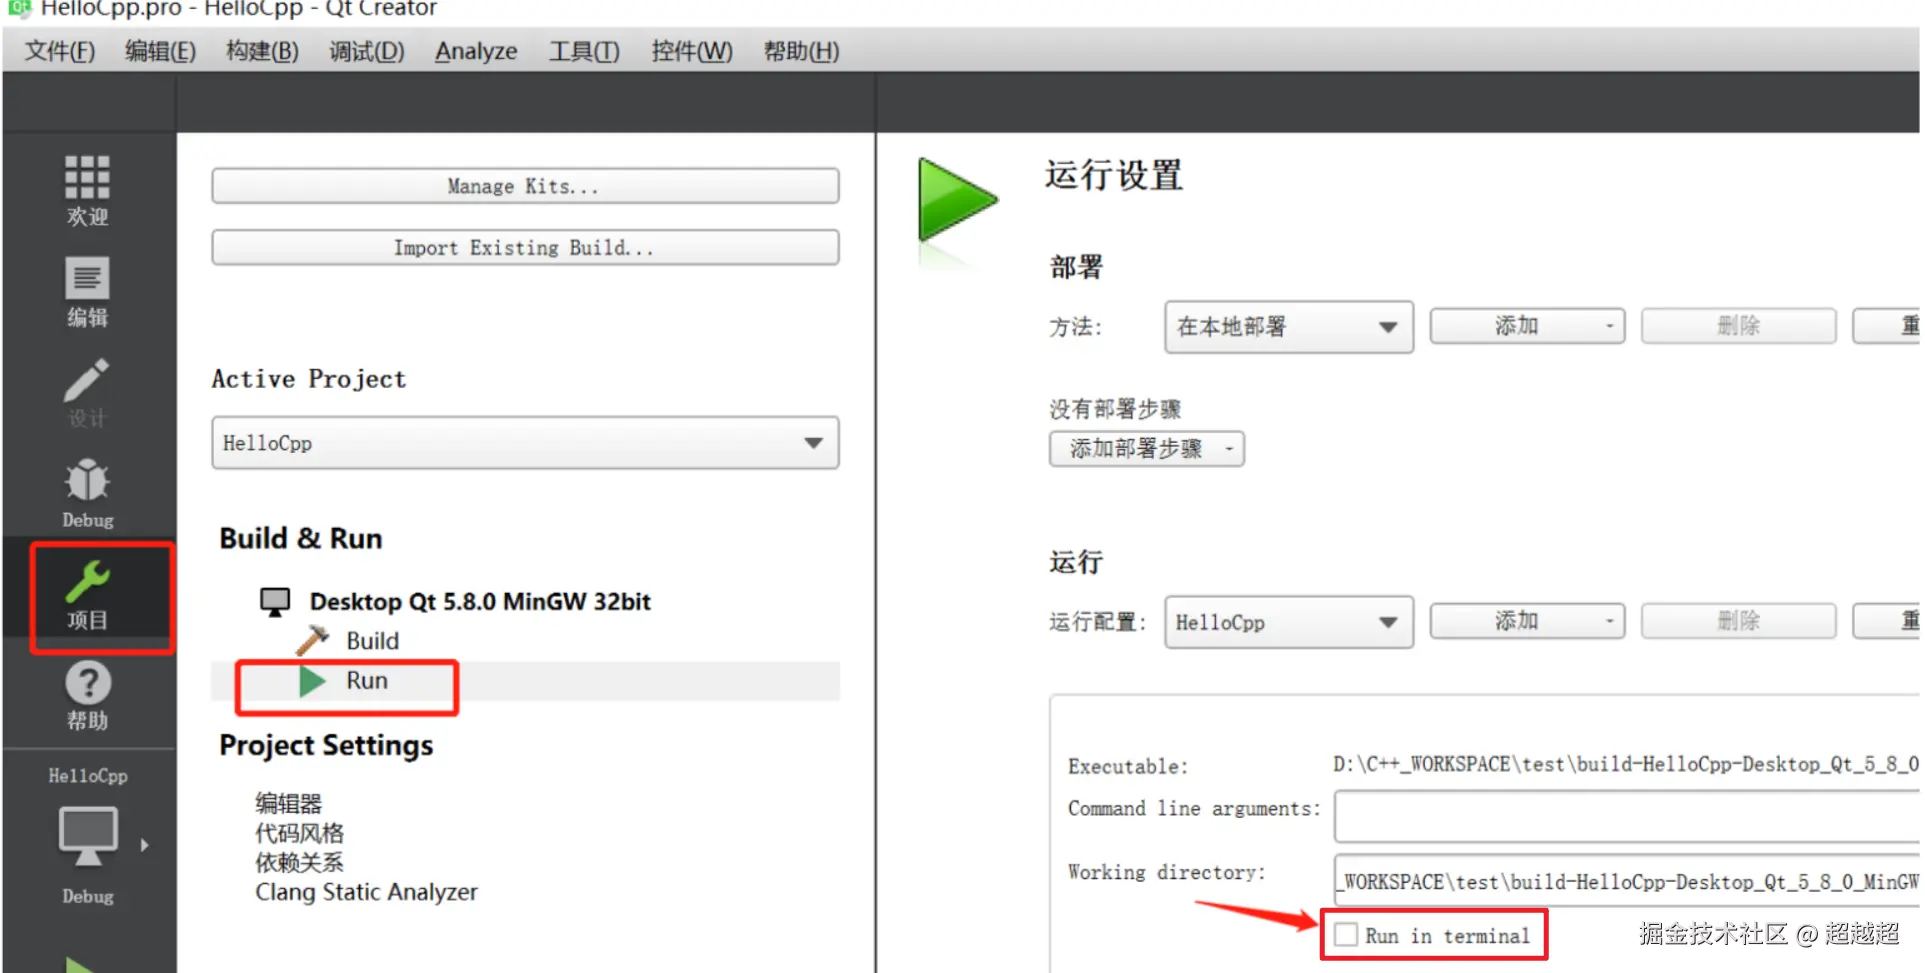Open Projects (项目) mode wrench icon
This screenshot has width=1925, height=973.
[88, 596]
